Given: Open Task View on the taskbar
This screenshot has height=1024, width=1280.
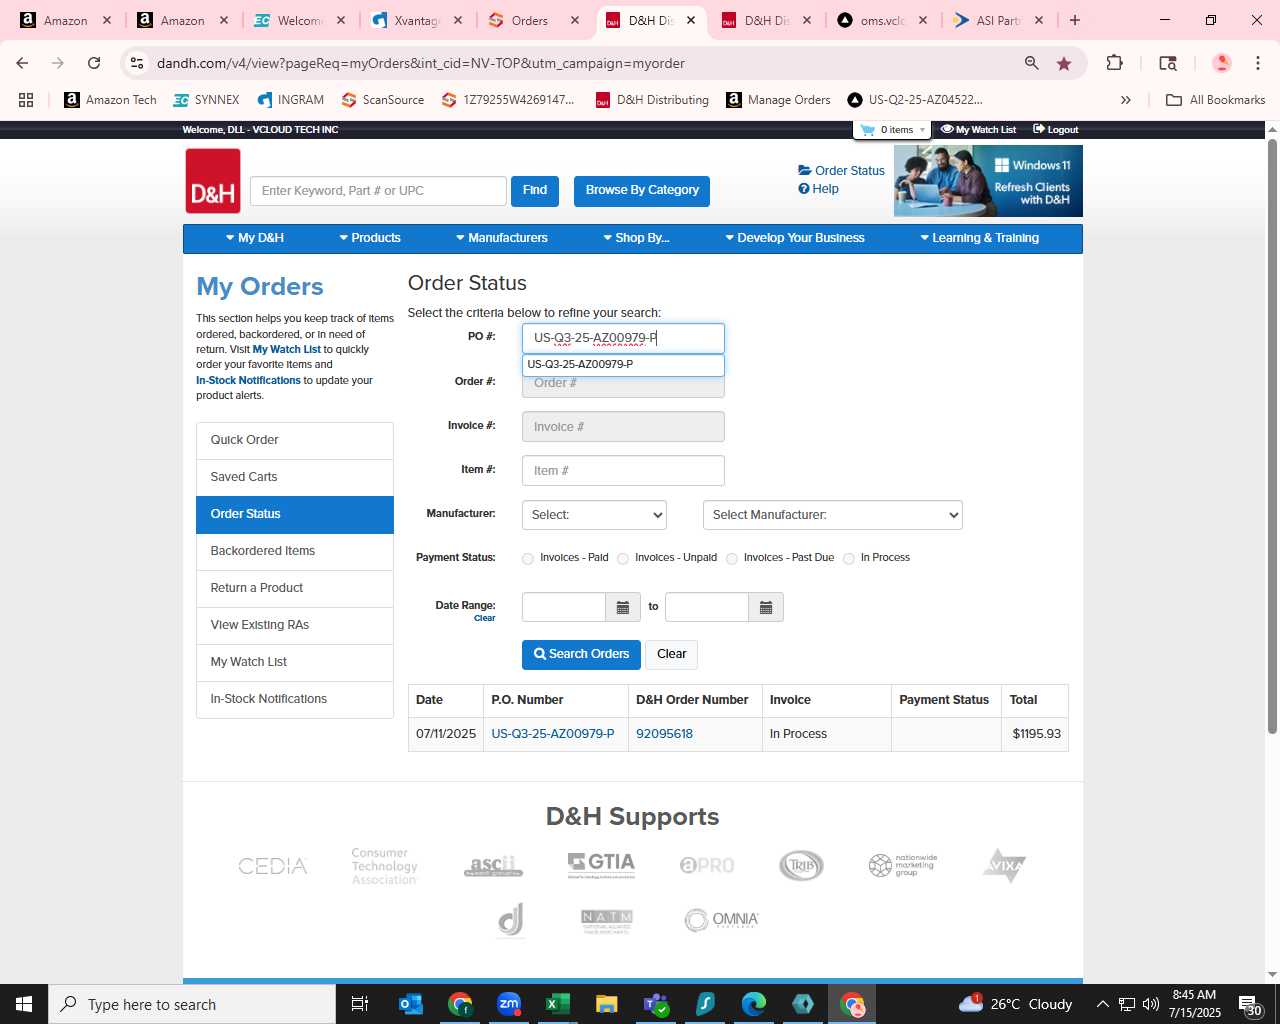Looking at the screenshot, I should click(360, 1004).
